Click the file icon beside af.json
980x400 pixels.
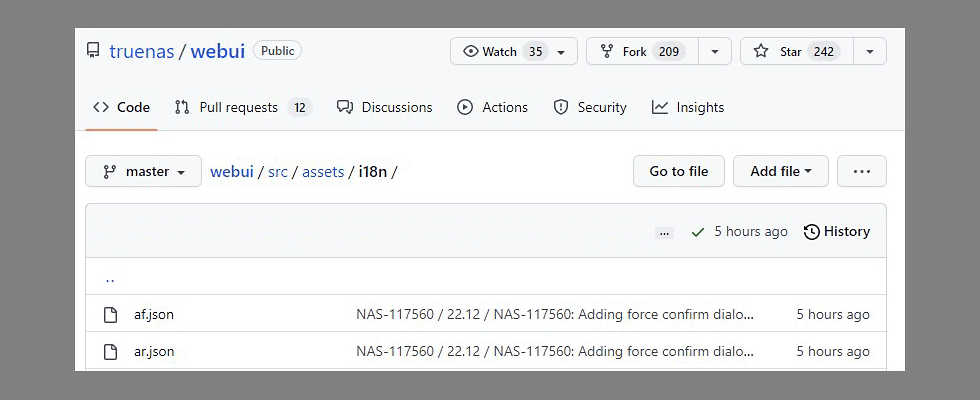[x=111, y=314]
